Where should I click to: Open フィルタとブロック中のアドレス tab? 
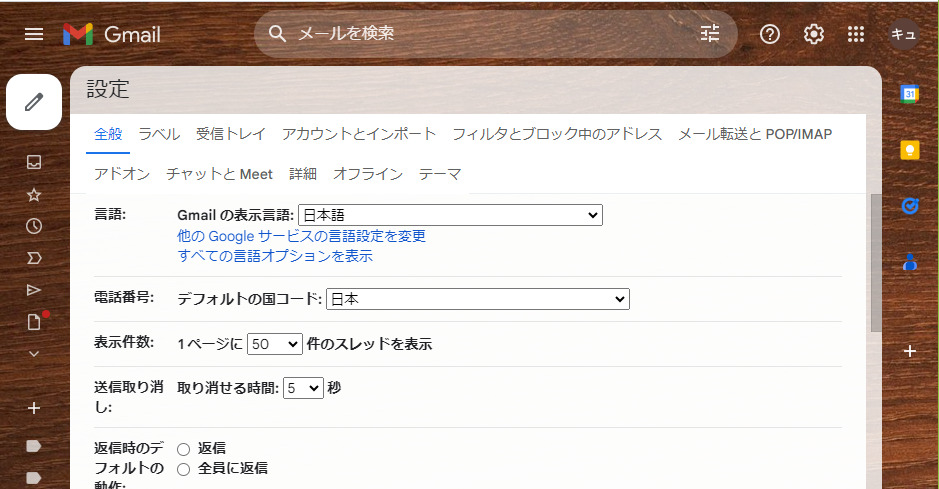[557, 134]
